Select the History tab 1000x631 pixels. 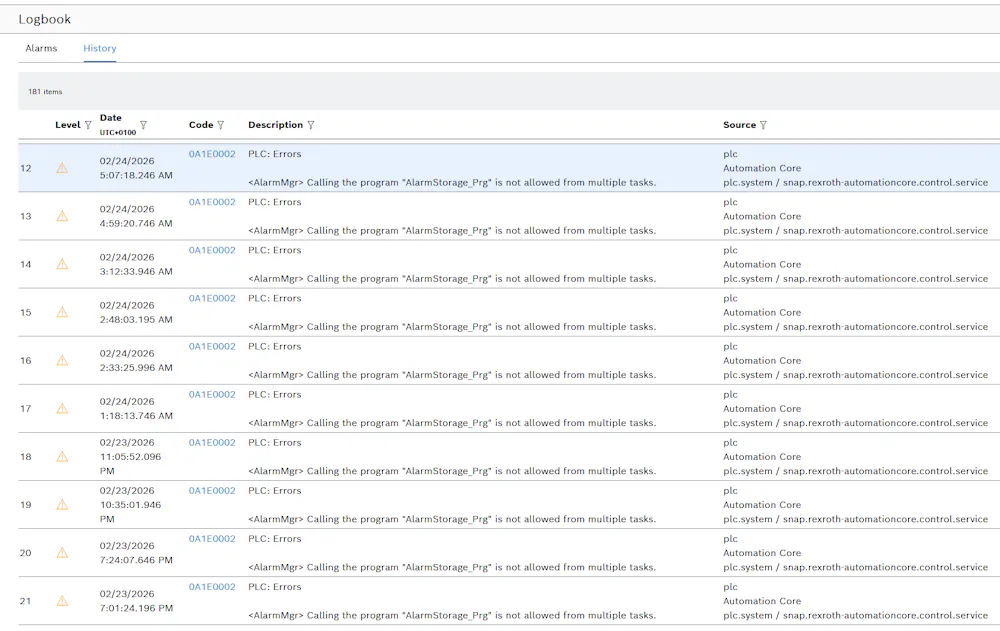(99, 48)
